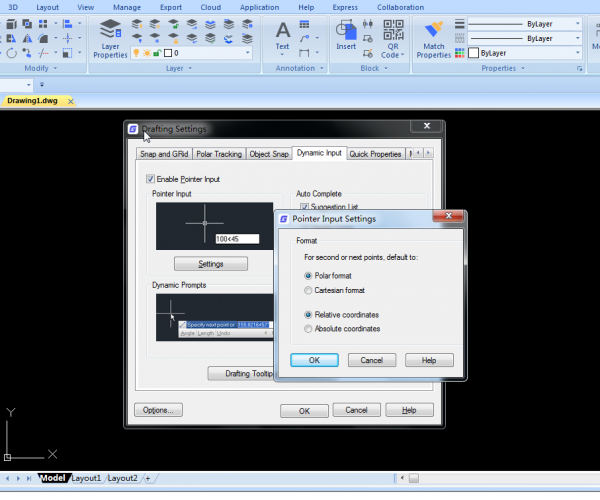Click OK in Pointer Input Settings
The width and height of the screenshot is (600, 500).
coord(314,360)
